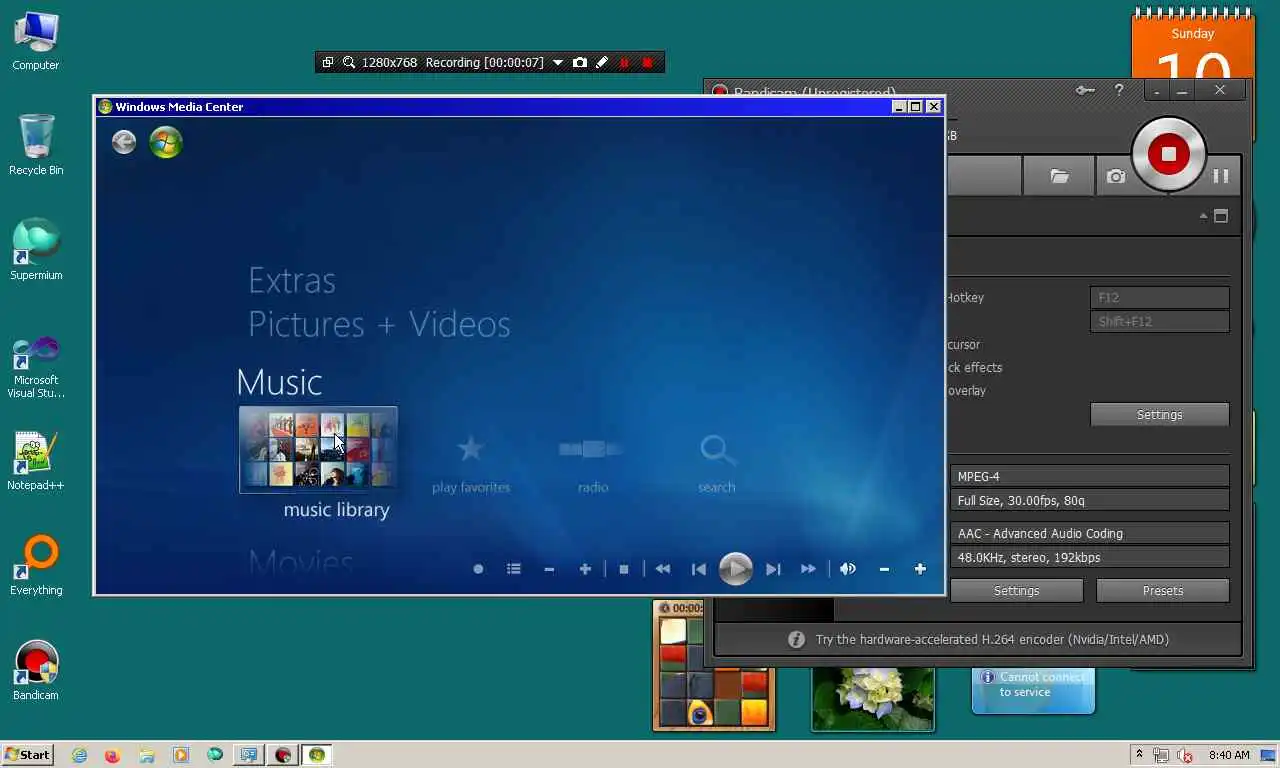Open Bandicam desktop shortcut

(36, 671)
